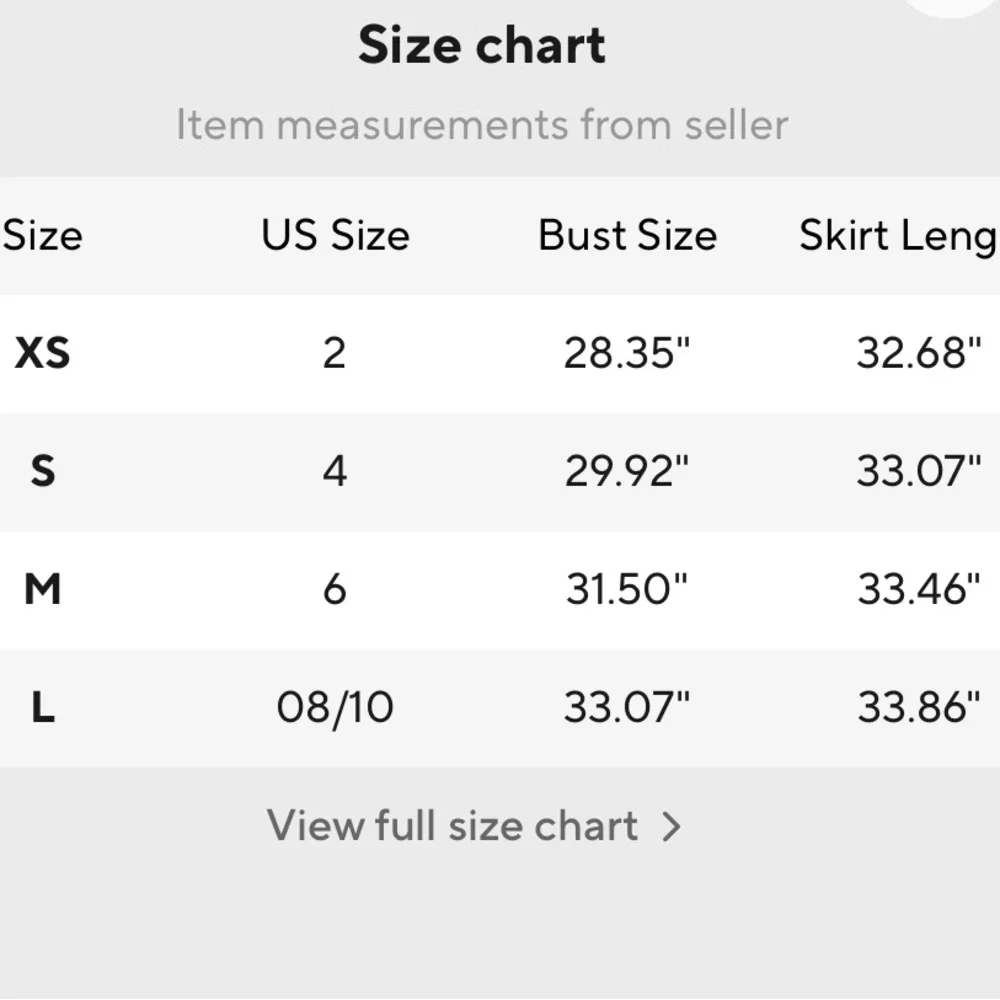Image resolution: width=1000 pixels, height=1000 pixels.
Task: Click US size 2 in XS row
Action: tap(335, 353)
